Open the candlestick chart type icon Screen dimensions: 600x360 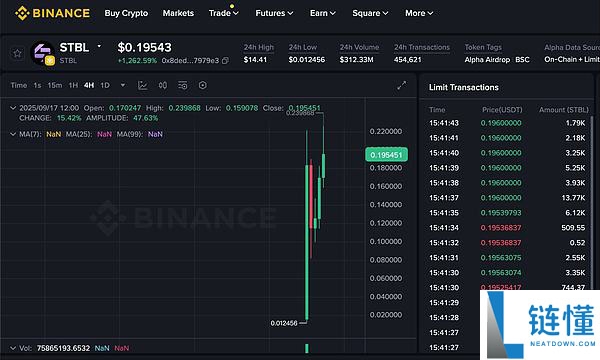tap(163, 85)
